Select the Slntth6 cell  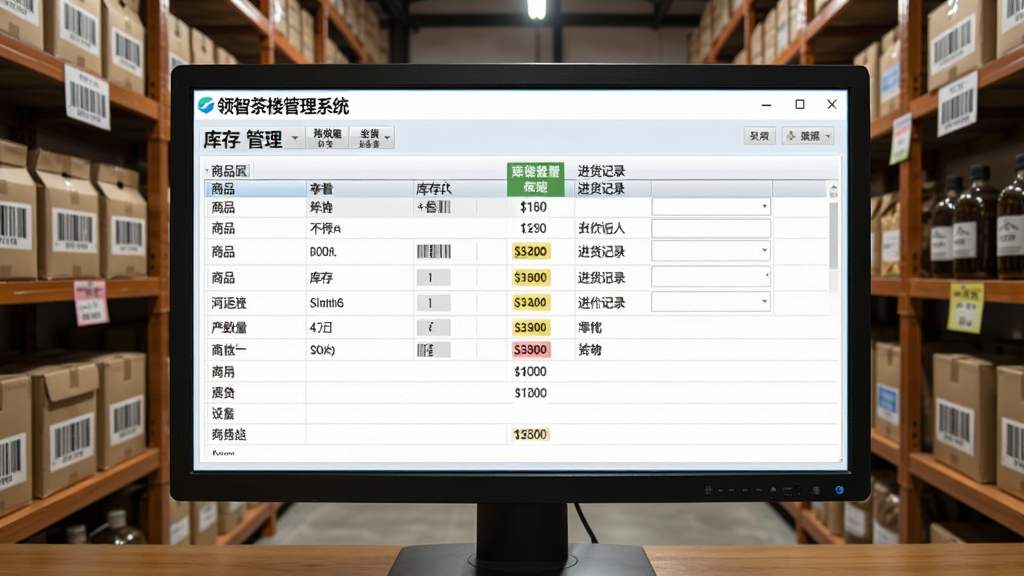click(x=327, y=303)
